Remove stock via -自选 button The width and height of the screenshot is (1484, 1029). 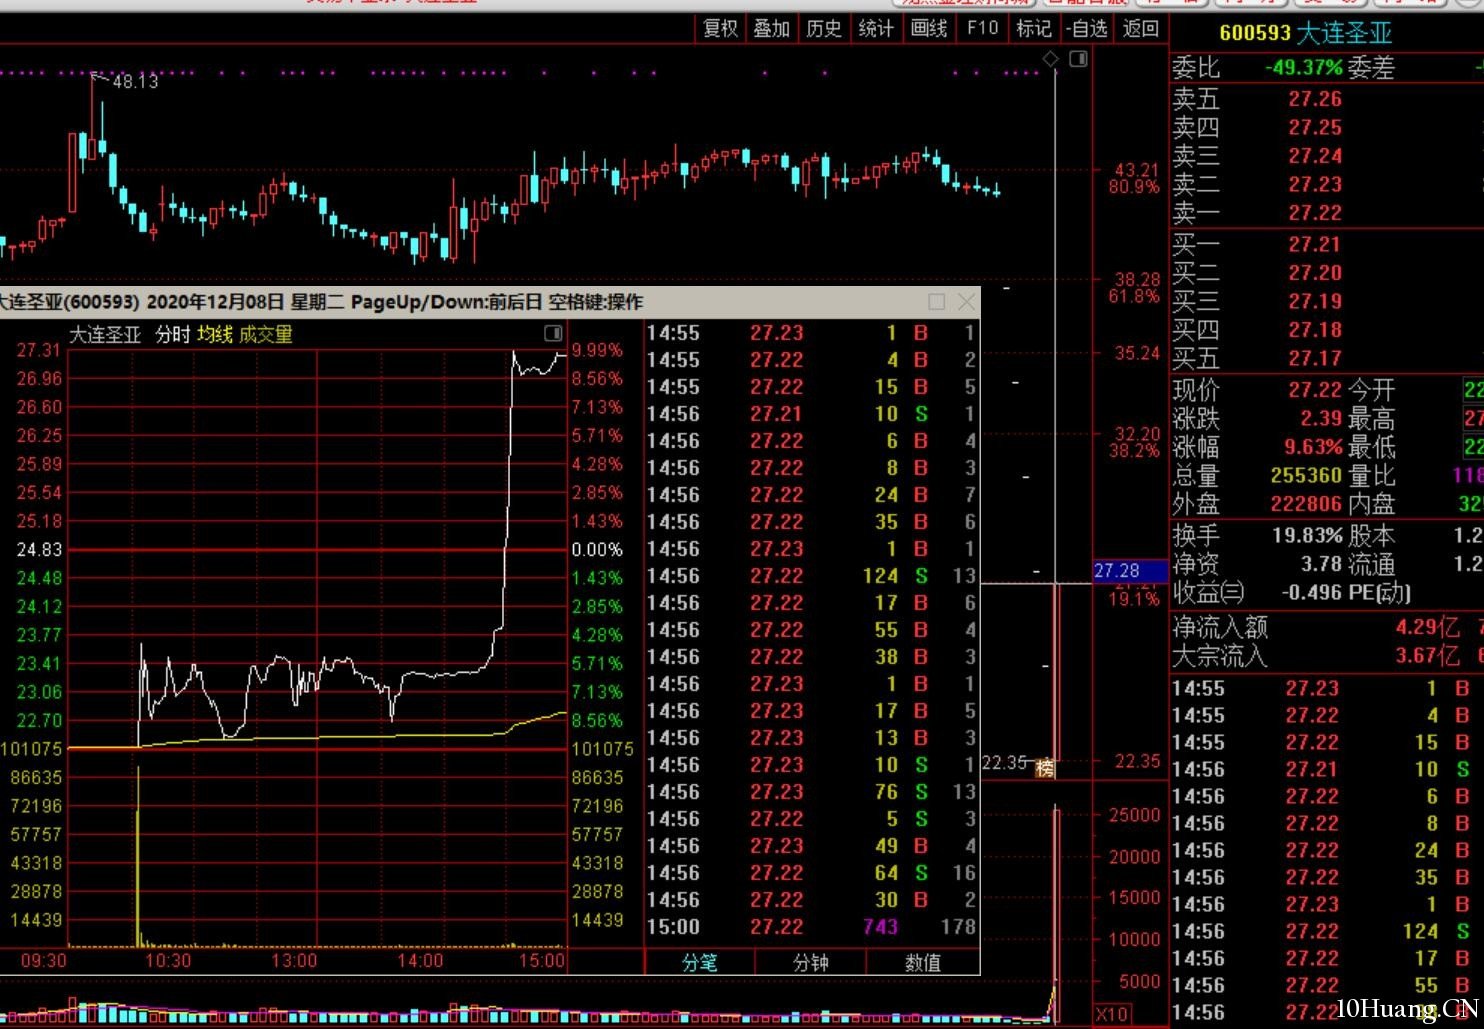[1087, 28]
